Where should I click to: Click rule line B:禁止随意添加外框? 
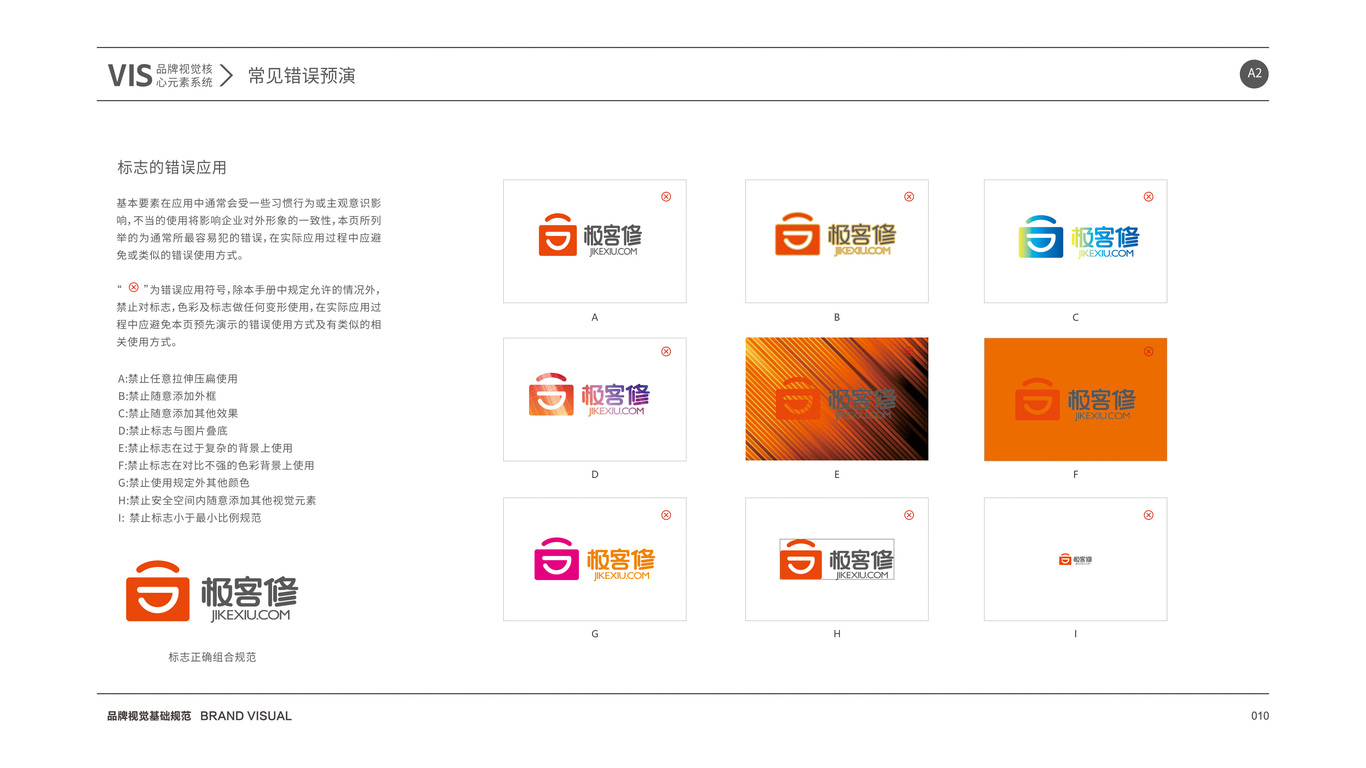(167, 396)
